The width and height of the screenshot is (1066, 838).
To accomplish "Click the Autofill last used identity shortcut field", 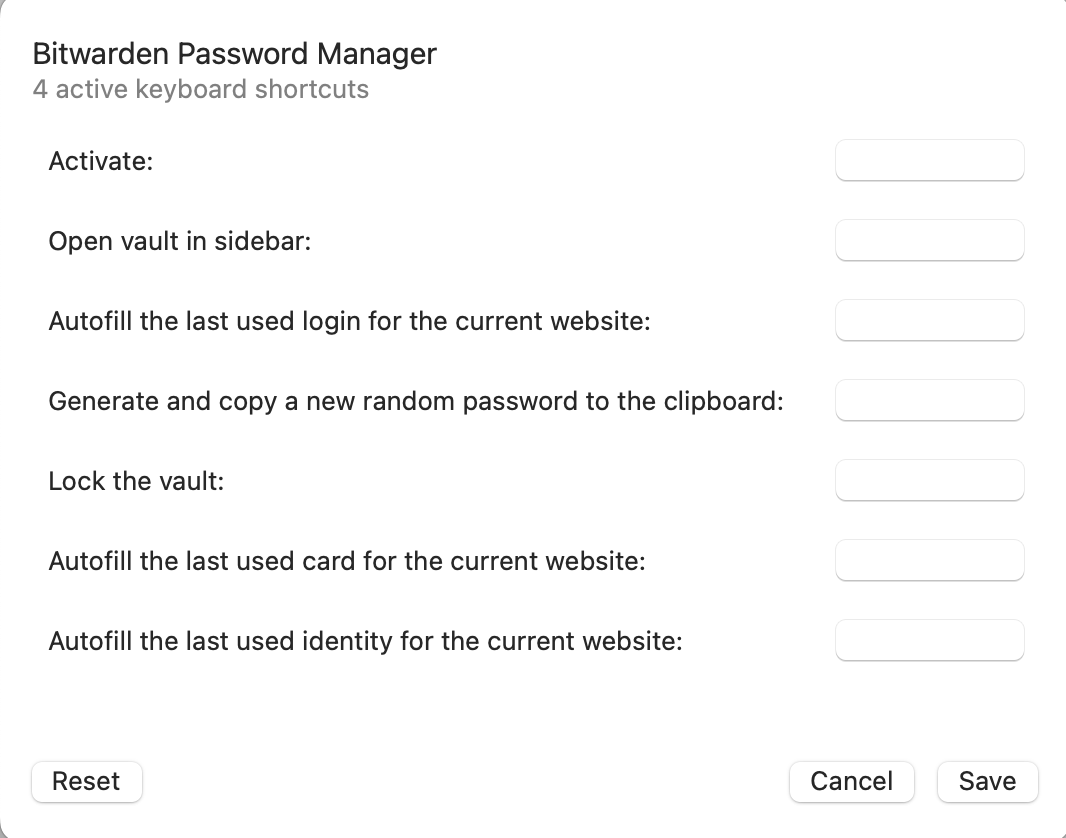I will coord(929,640).
